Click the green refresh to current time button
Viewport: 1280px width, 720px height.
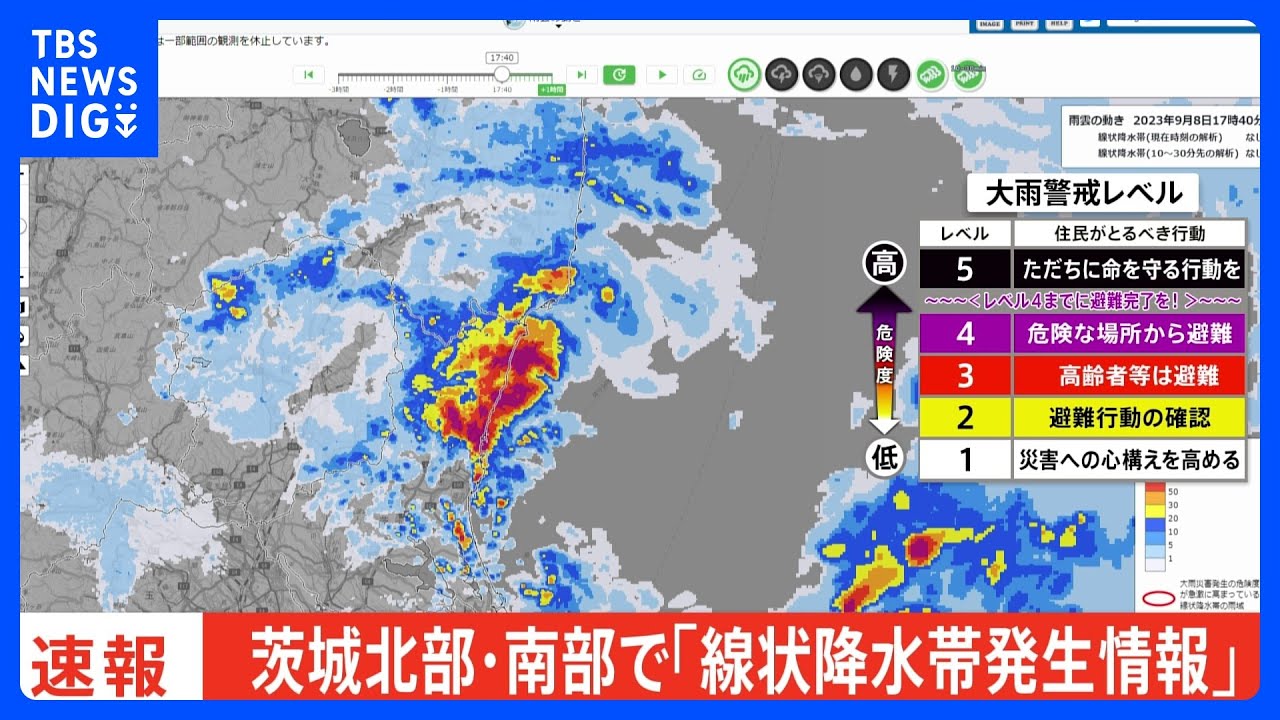[619, 74]
